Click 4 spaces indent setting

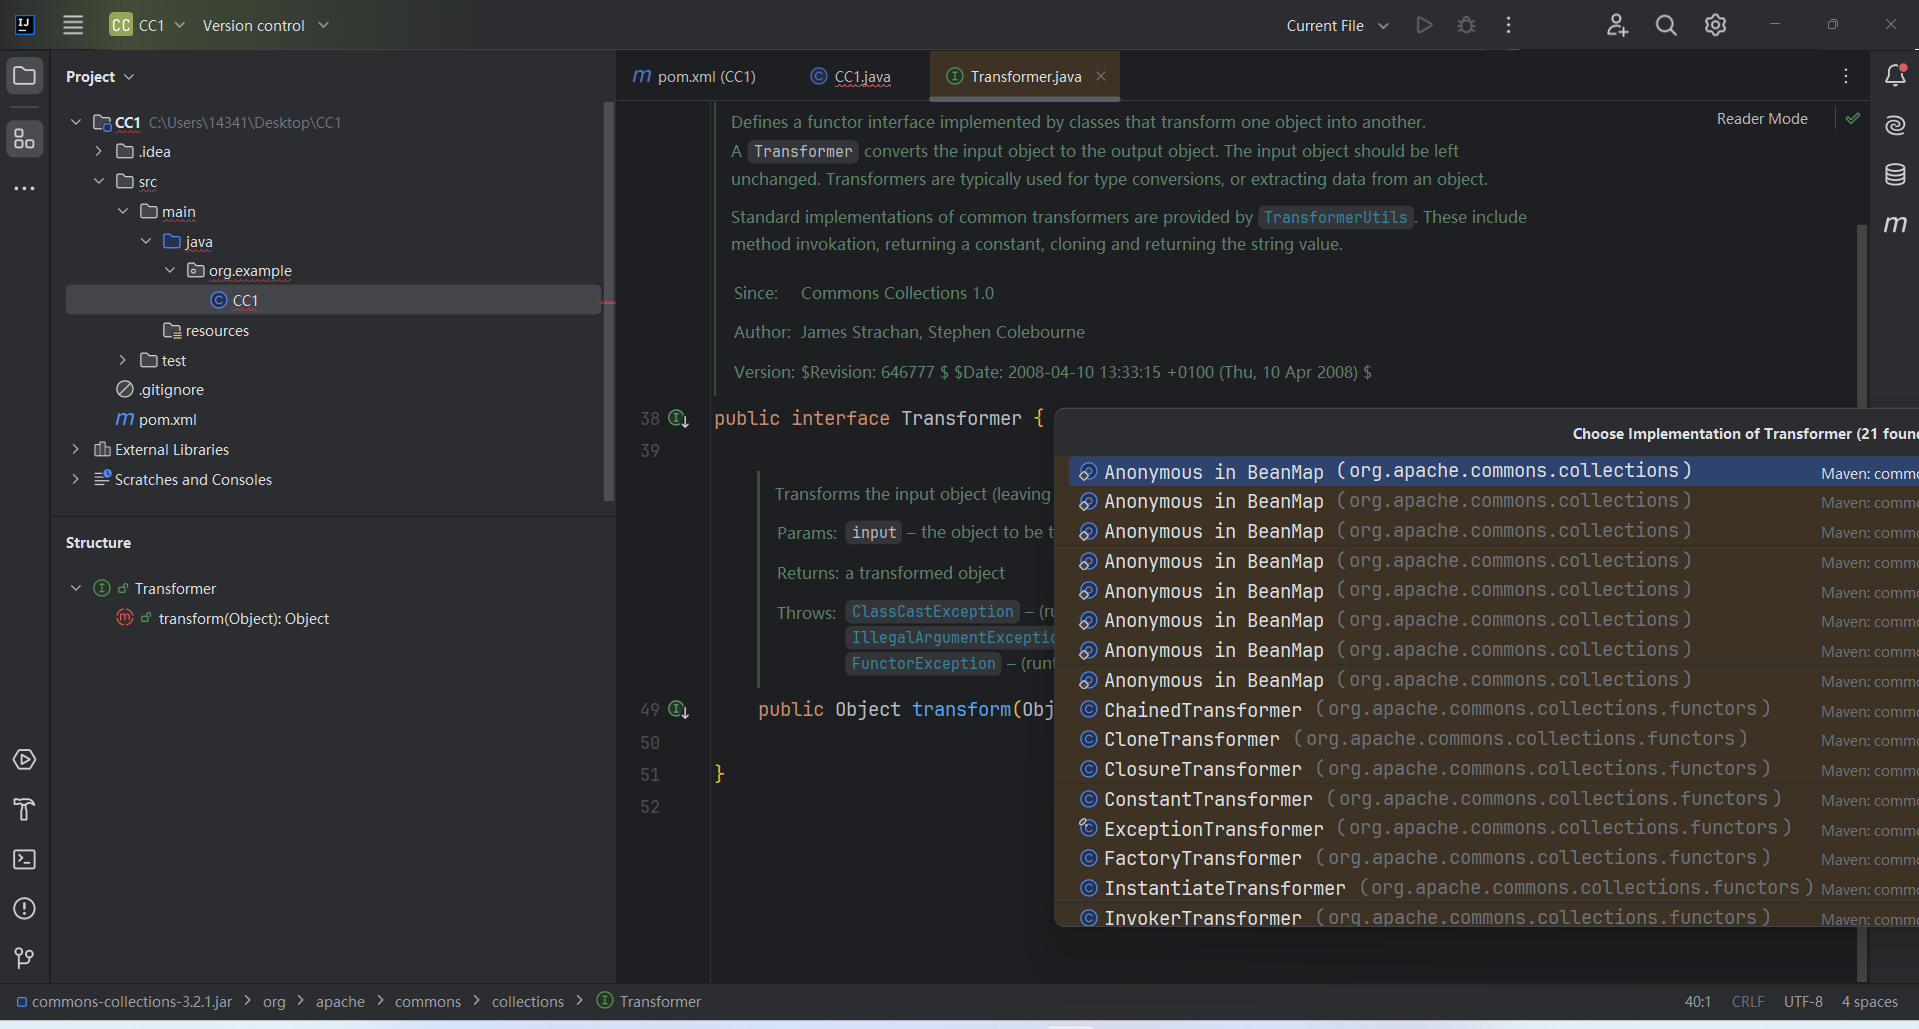1869,1002
